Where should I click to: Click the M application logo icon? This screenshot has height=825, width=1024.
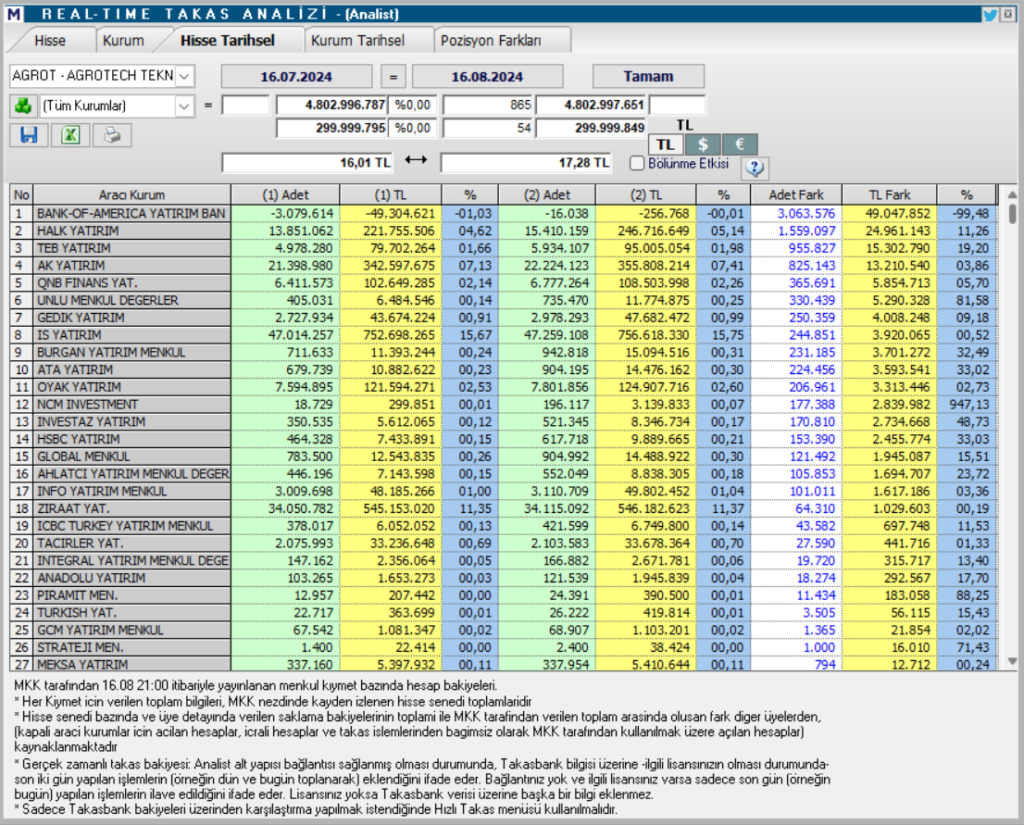pos(13,14)
